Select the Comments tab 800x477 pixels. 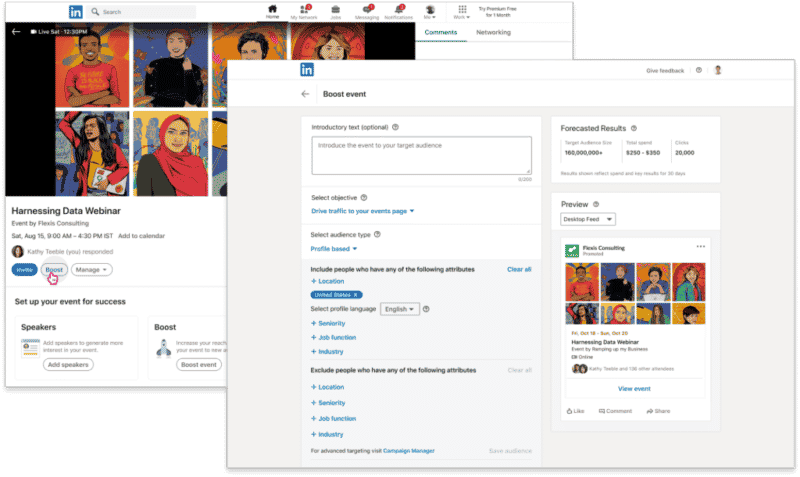[441, 32]
